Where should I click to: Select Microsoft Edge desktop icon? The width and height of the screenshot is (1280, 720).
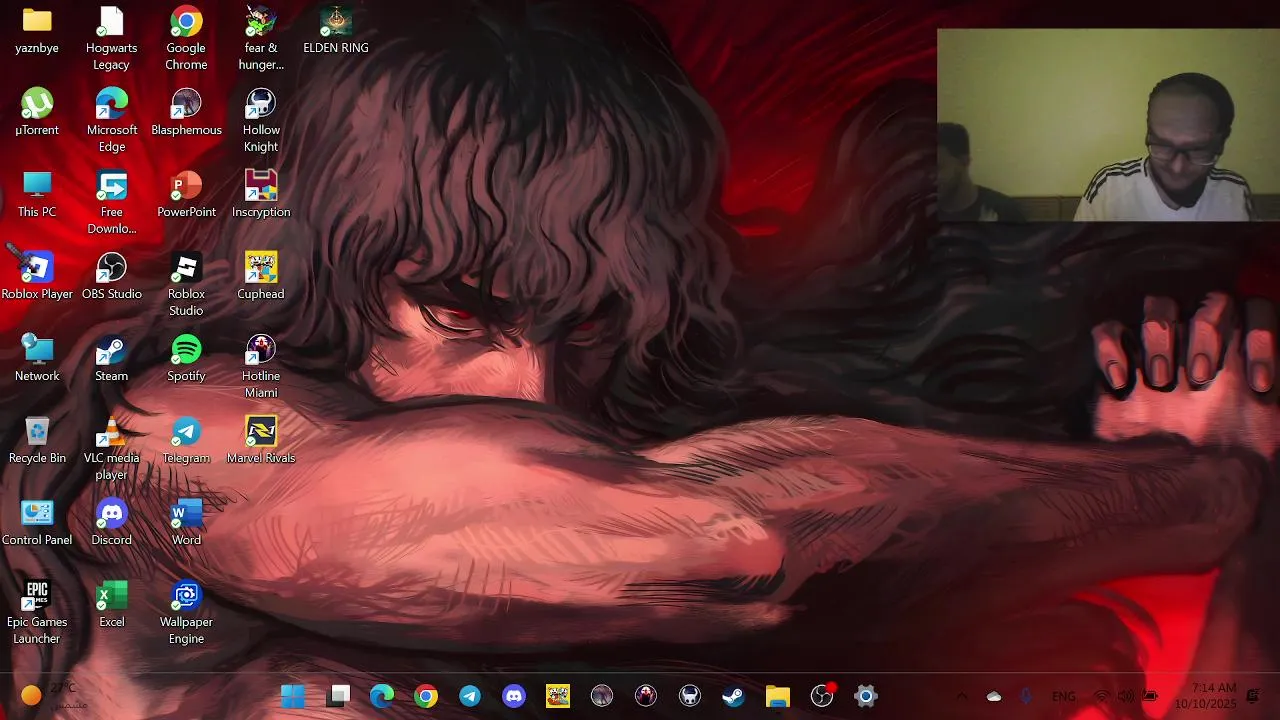tap(111, 121)
